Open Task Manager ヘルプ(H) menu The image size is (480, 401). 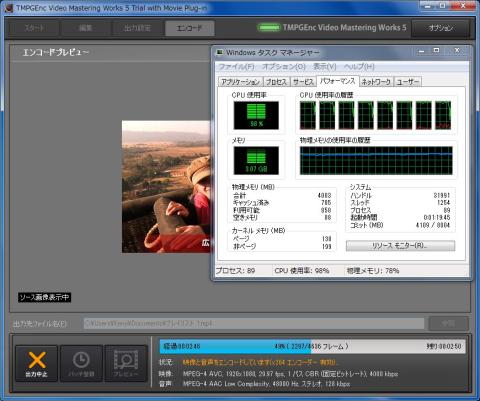pyautogui.click(x=359, y=66)
